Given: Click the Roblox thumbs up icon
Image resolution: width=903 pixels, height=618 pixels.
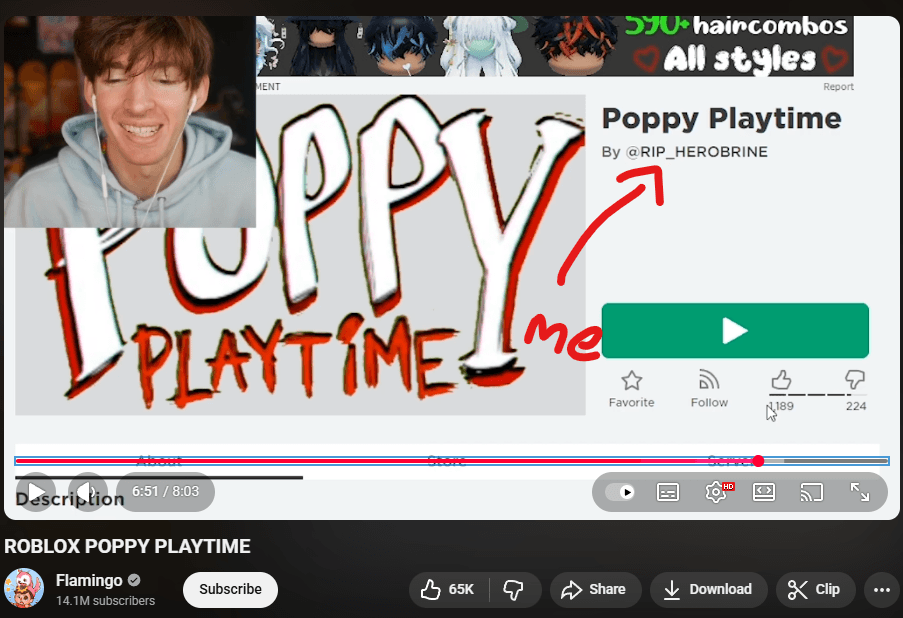Looking at the screenshot, I should tap(781, 380).
